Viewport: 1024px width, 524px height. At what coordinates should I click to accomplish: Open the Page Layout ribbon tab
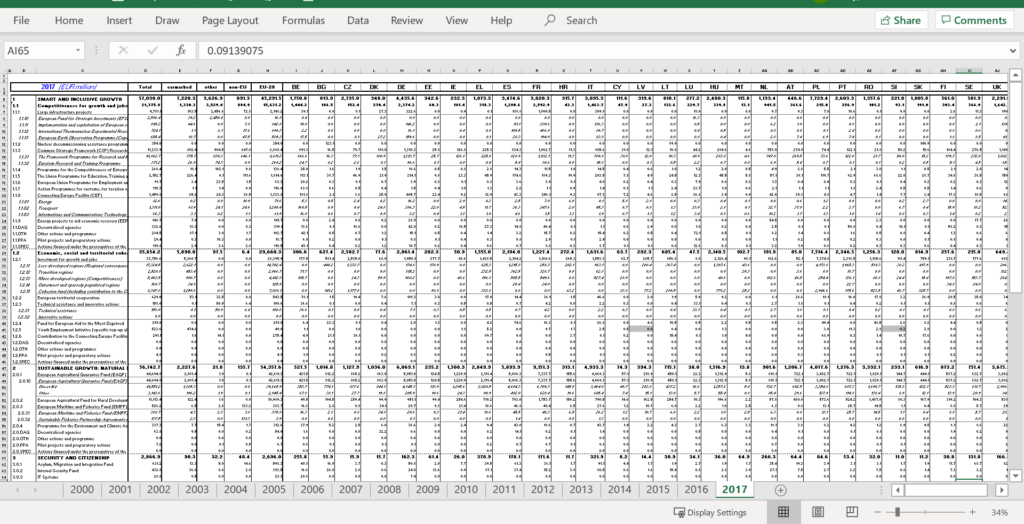click(x=230, y=20)
